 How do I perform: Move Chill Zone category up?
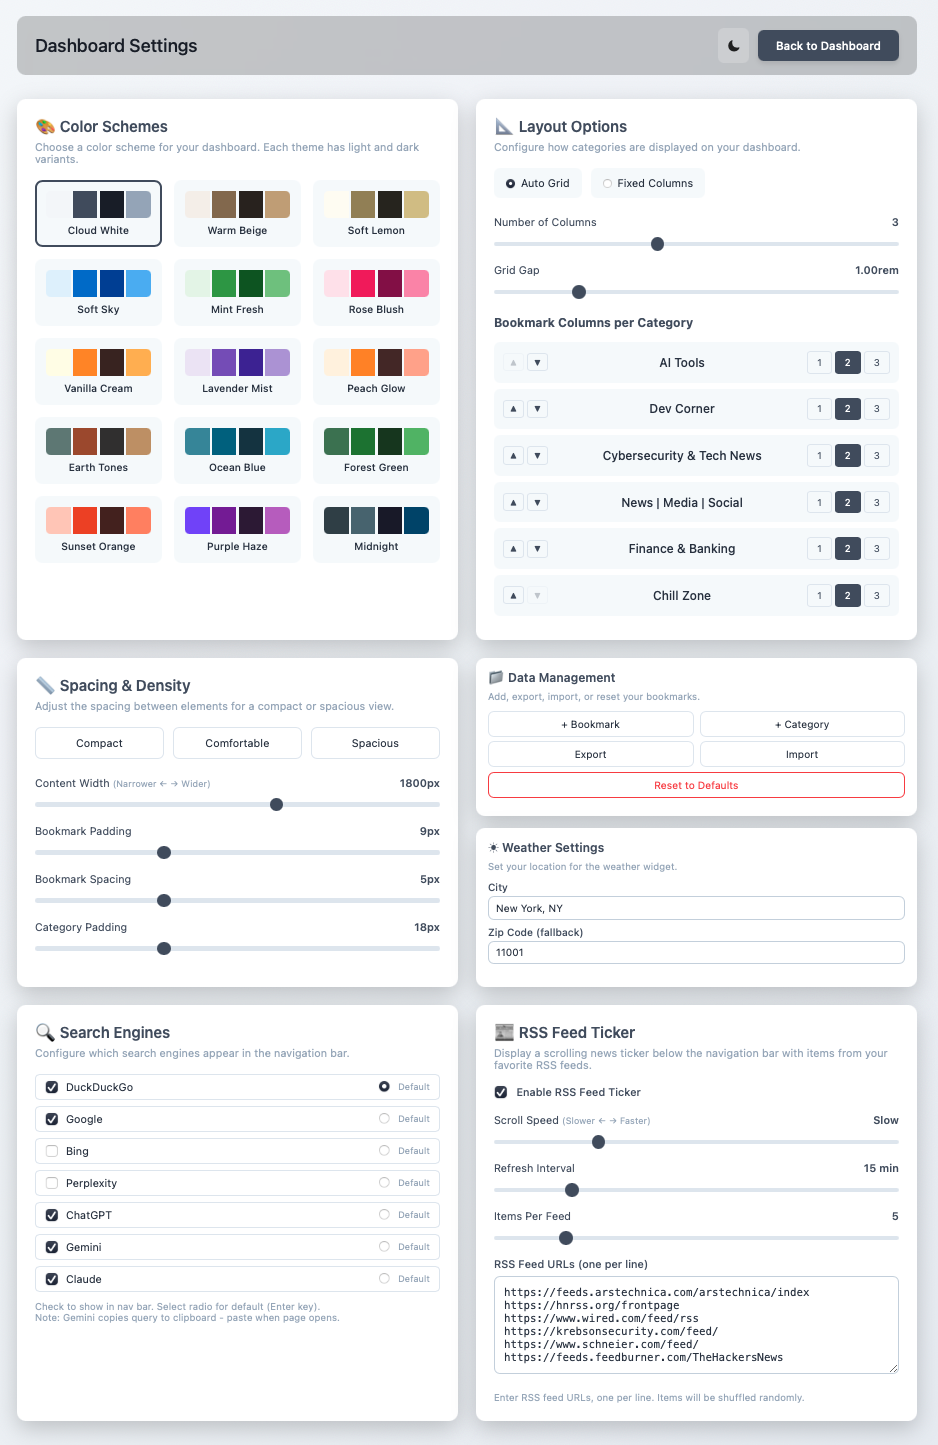point(513,595)
